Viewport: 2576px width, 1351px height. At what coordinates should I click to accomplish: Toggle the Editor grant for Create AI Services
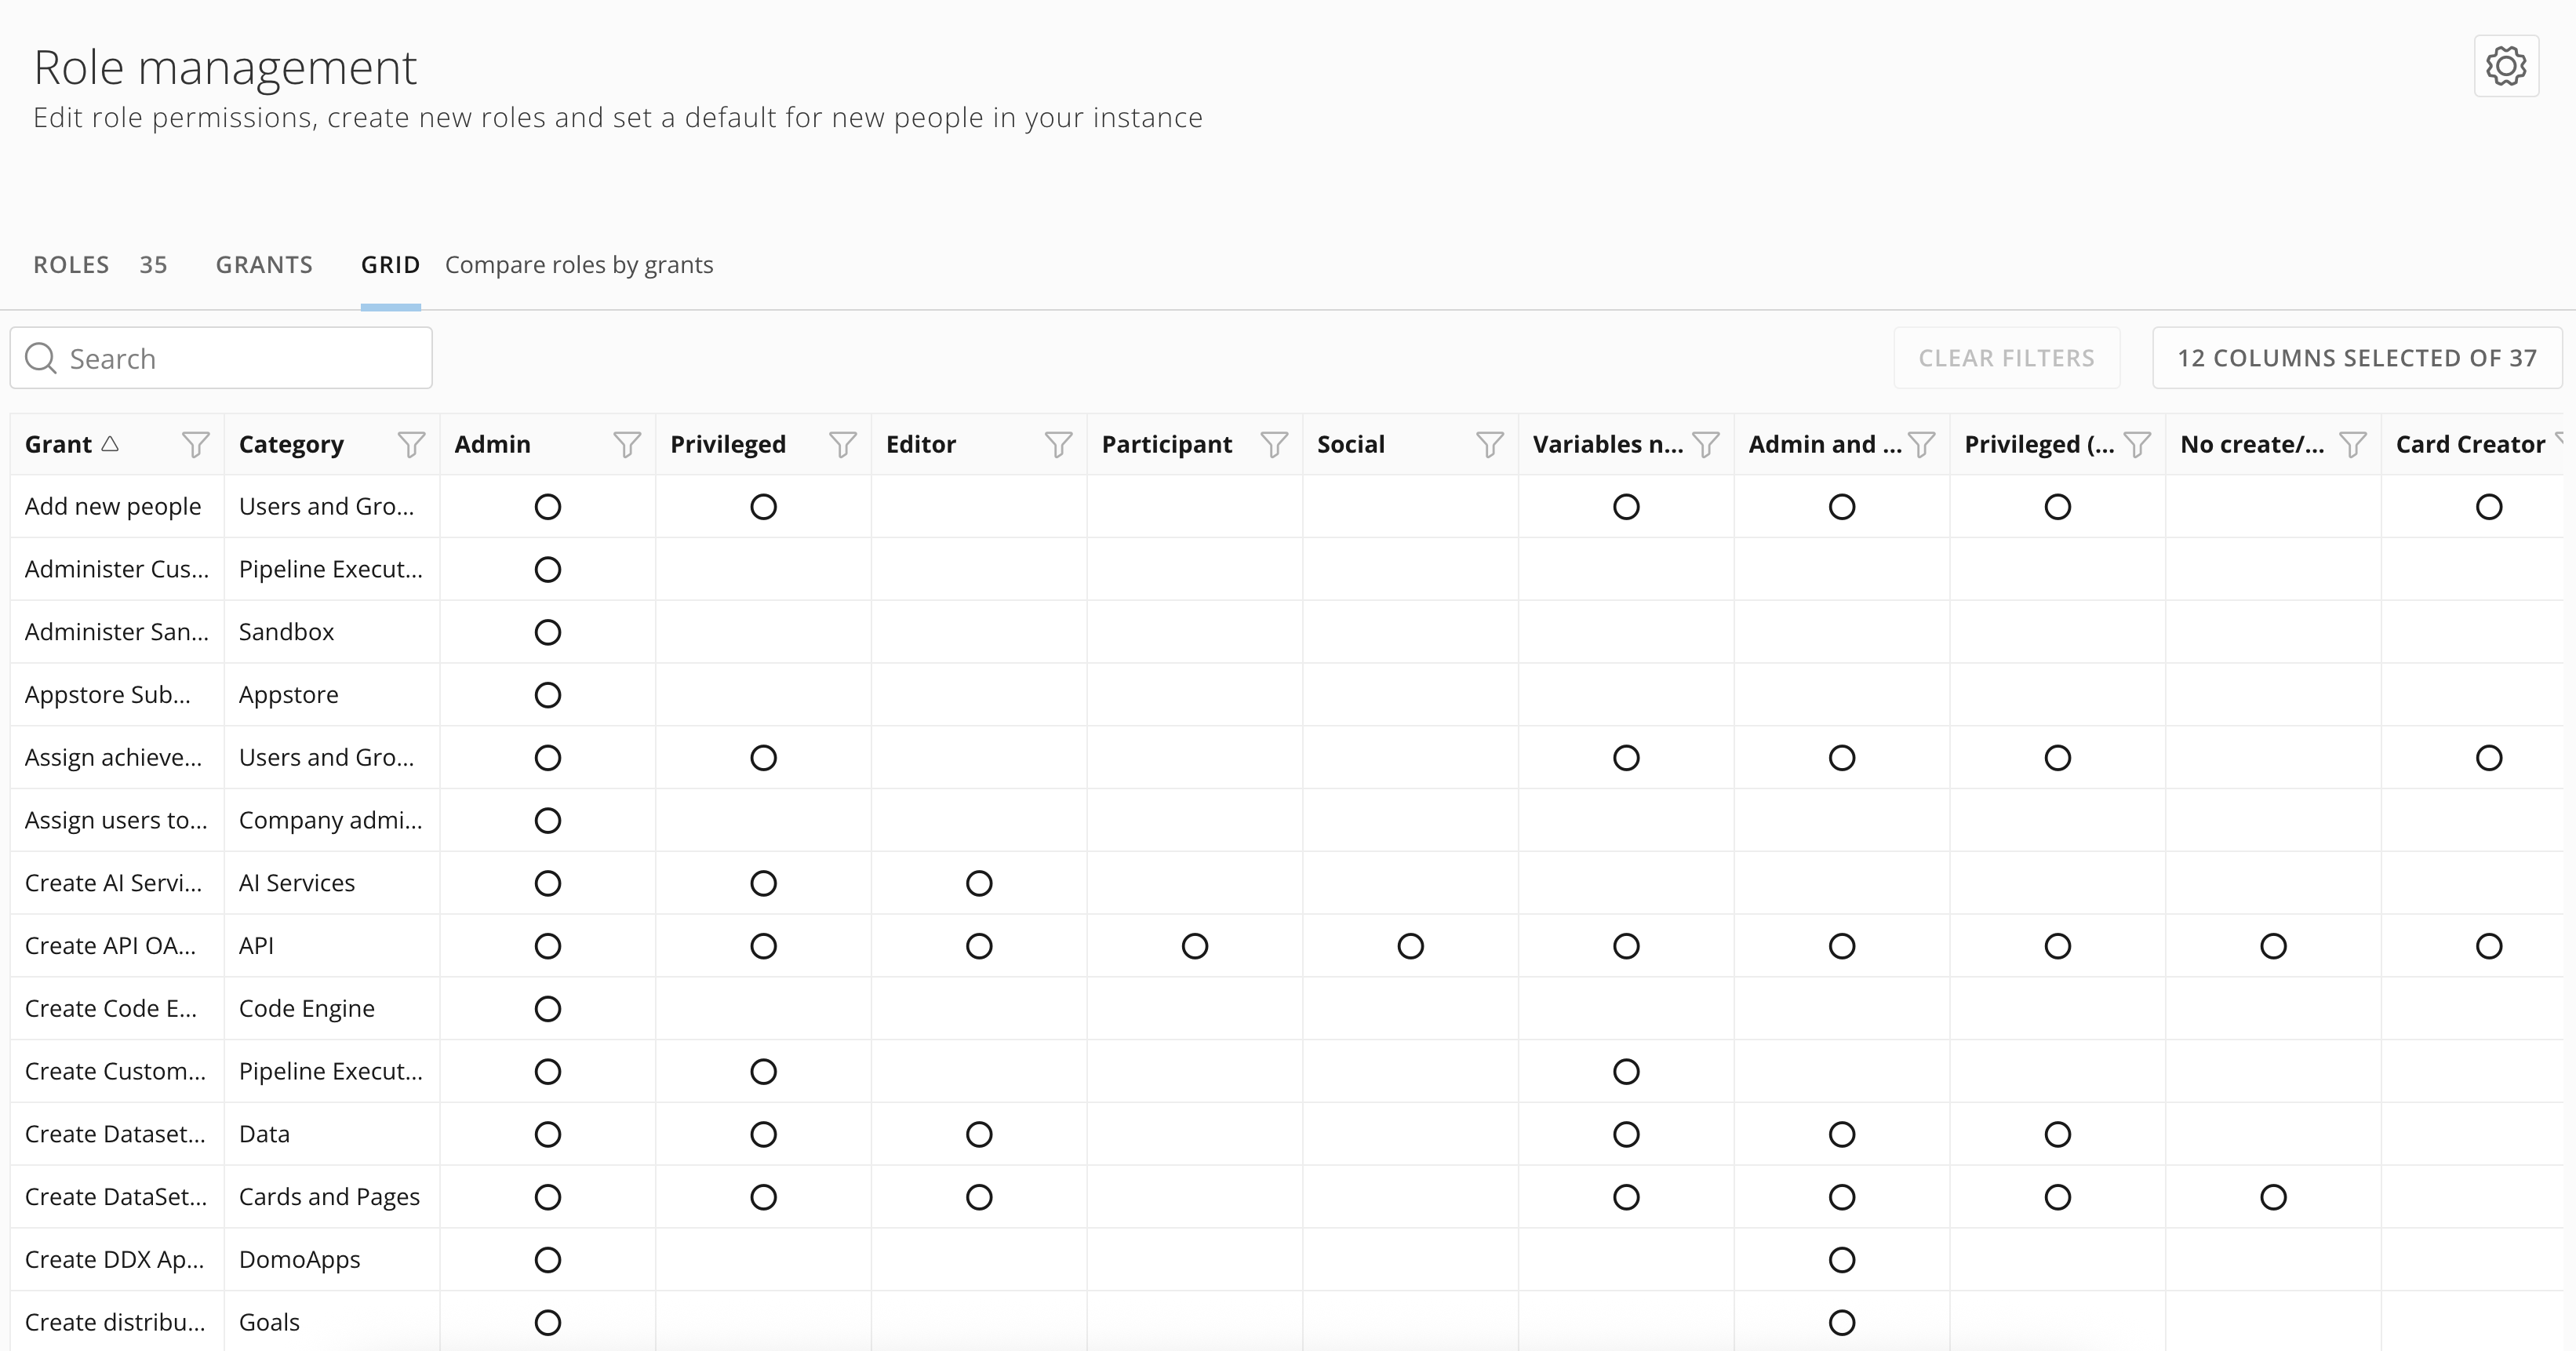(980, 883)
